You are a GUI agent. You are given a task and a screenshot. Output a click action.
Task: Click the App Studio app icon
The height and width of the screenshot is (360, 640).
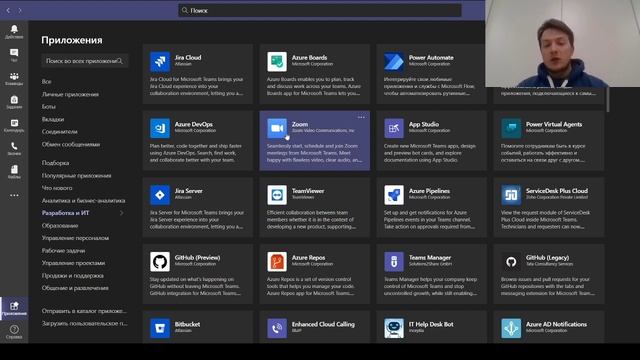(394, 128)
